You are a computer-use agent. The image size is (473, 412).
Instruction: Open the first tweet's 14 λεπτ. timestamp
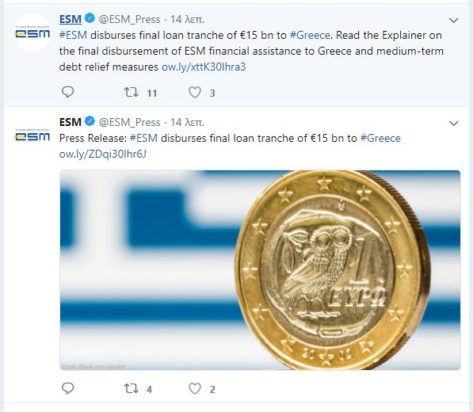[x=187, y=19]
